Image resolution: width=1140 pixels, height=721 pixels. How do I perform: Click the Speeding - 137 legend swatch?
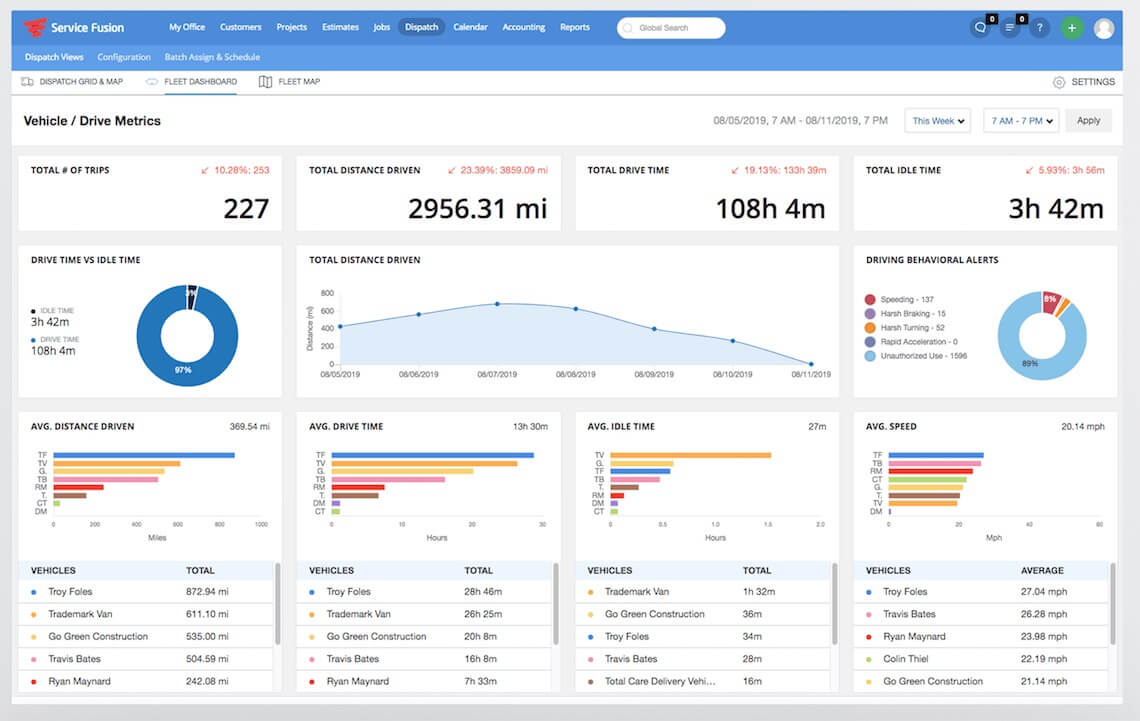coord(870,299)
